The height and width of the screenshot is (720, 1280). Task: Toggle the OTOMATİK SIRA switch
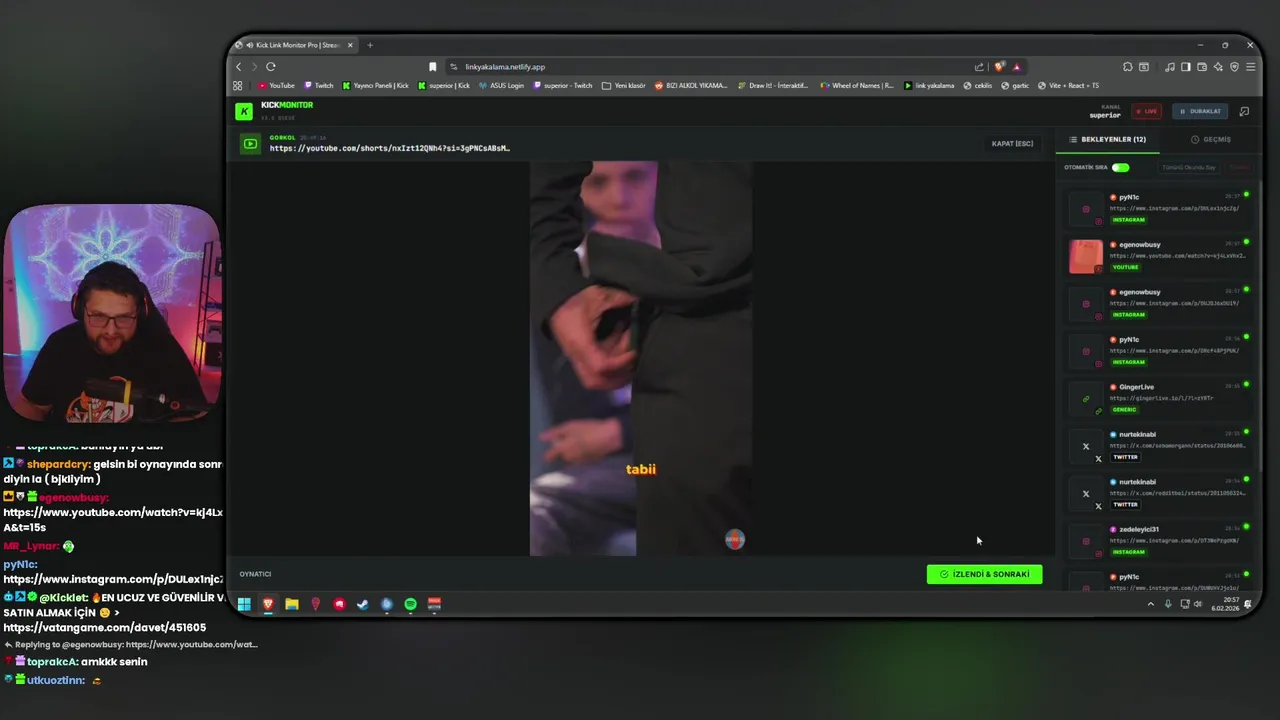1120,167
